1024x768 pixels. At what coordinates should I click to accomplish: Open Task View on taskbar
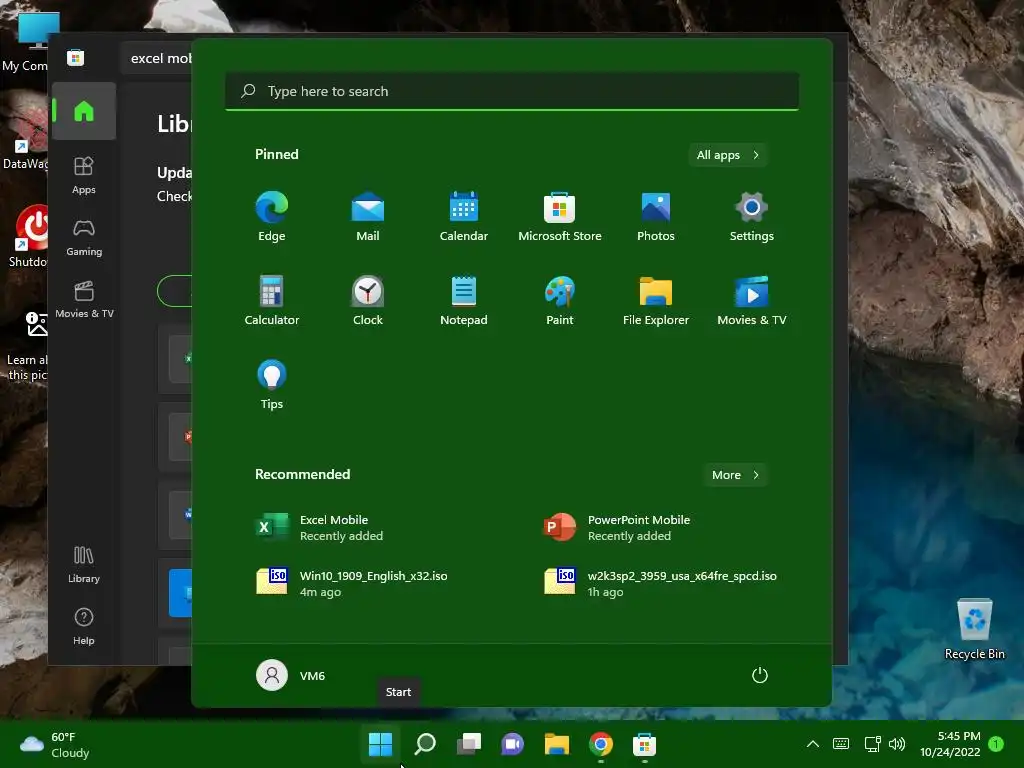tap(469, 744)
